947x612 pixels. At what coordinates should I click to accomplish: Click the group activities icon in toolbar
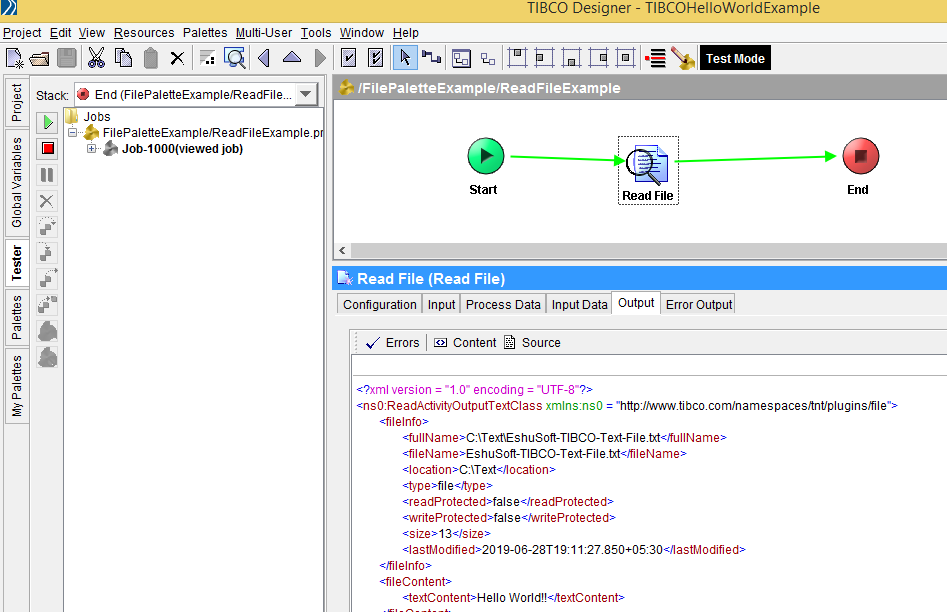461,59
